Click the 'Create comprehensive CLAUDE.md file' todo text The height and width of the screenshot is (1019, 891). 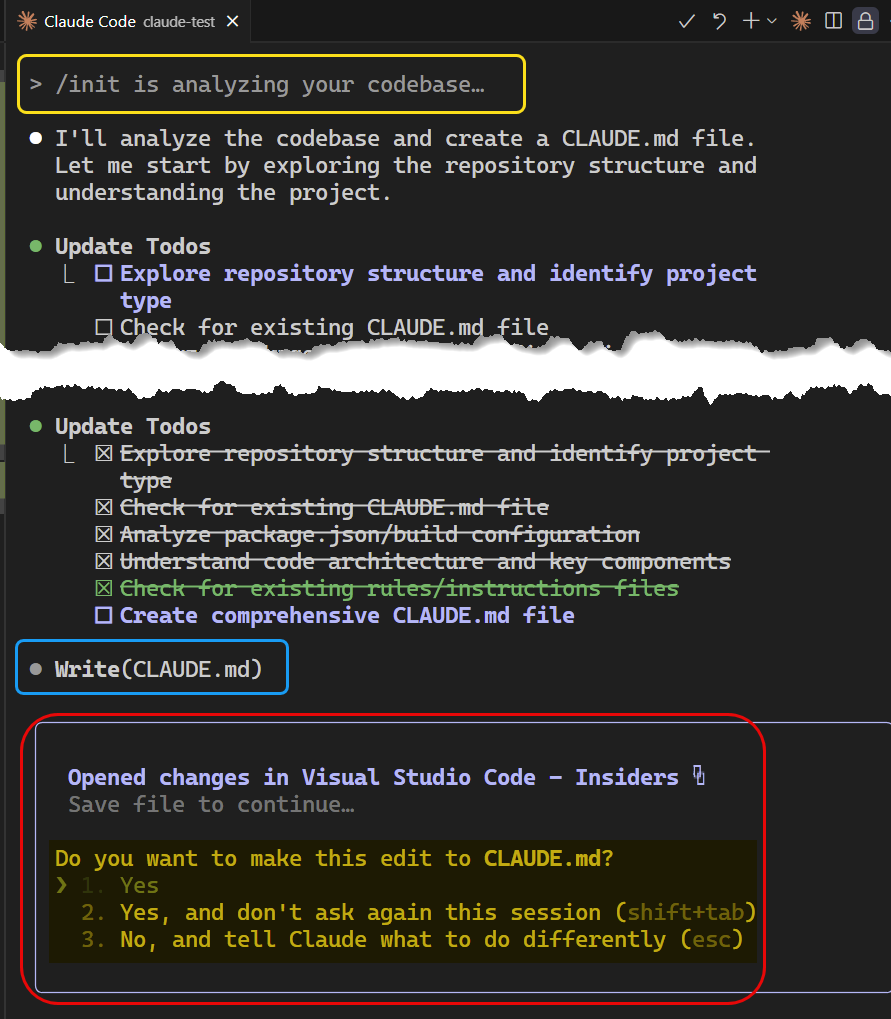coord(347,615)
